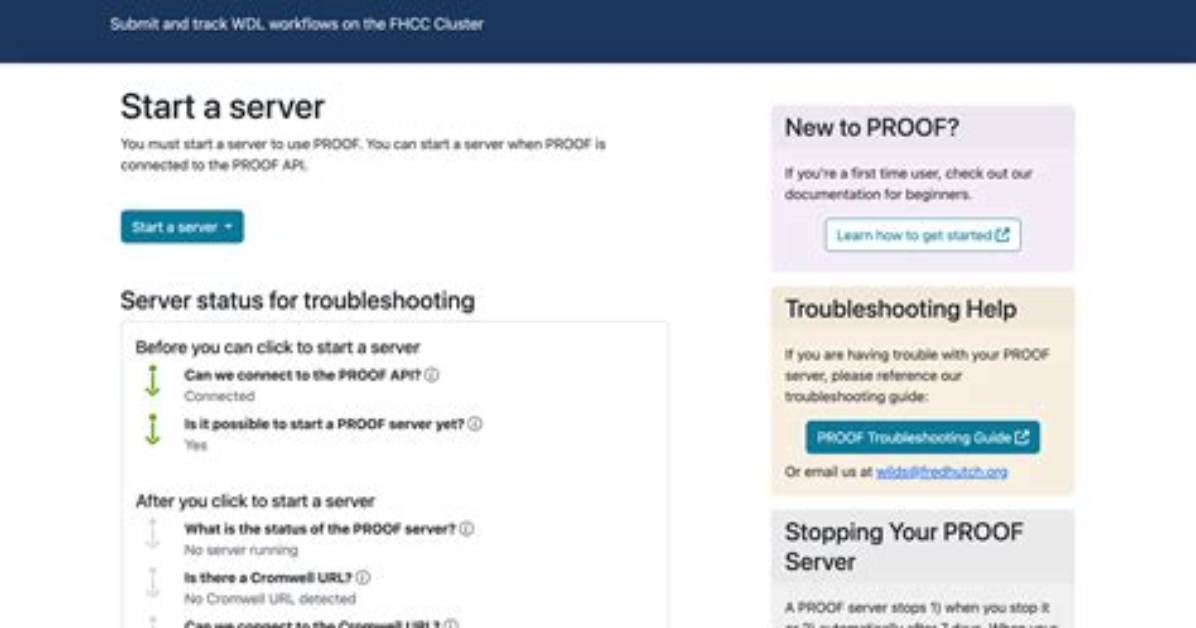Click info icon next to Cromwell URL question
Screen dimensions: 1196x628
(x=363, y=577)
